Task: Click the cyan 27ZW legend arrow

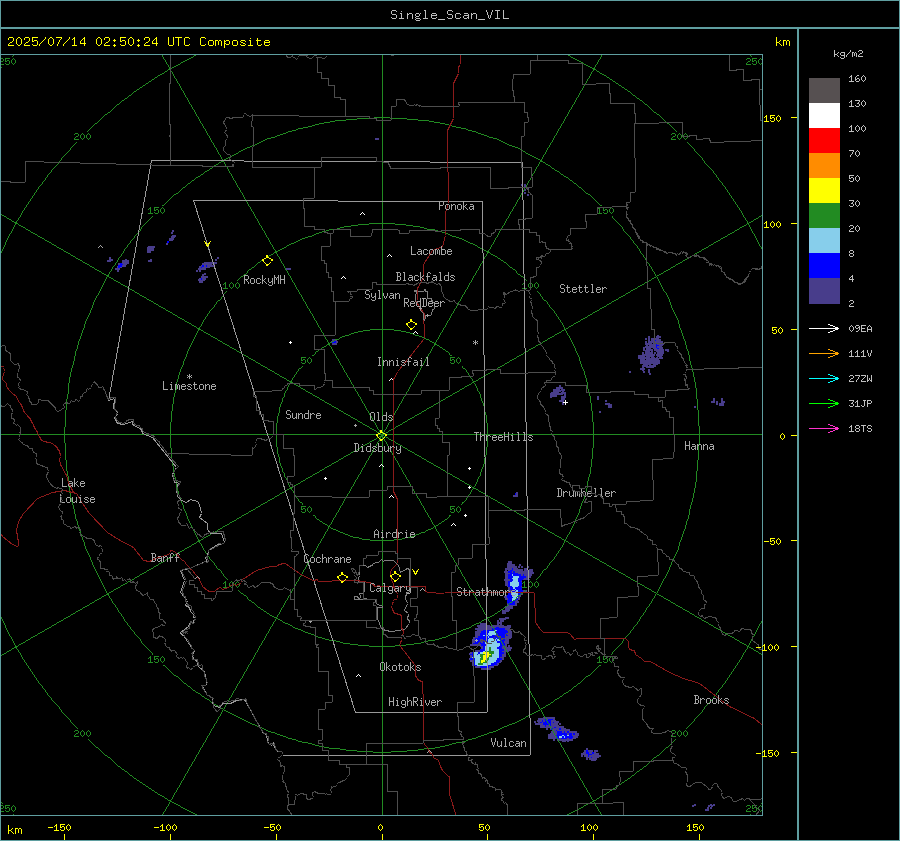Action: tap(824, 378)
